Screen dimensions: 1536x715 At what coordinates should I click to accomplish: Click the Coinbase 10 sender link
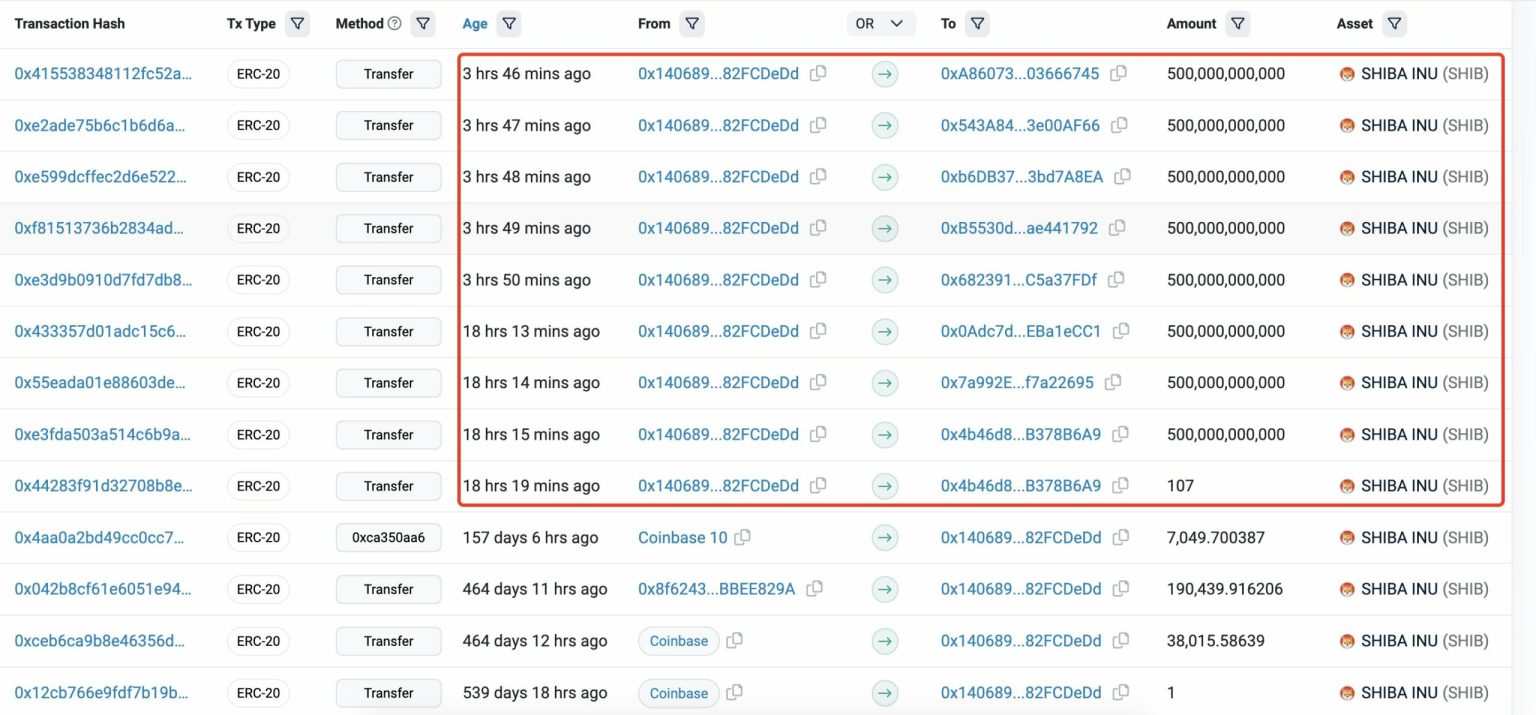682,538
